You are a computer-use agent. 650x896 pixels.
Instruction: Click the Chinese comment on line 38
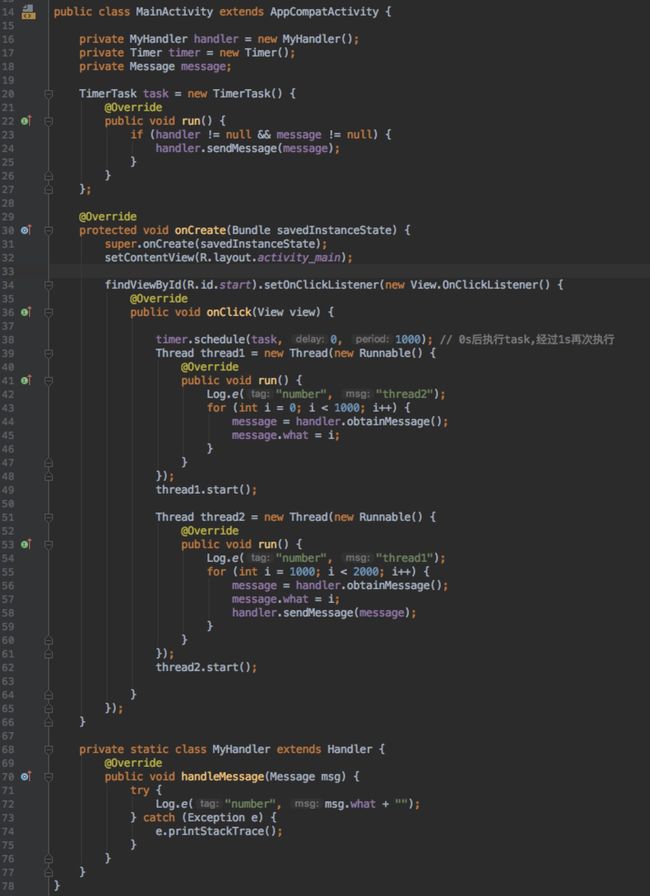(527, 339)
